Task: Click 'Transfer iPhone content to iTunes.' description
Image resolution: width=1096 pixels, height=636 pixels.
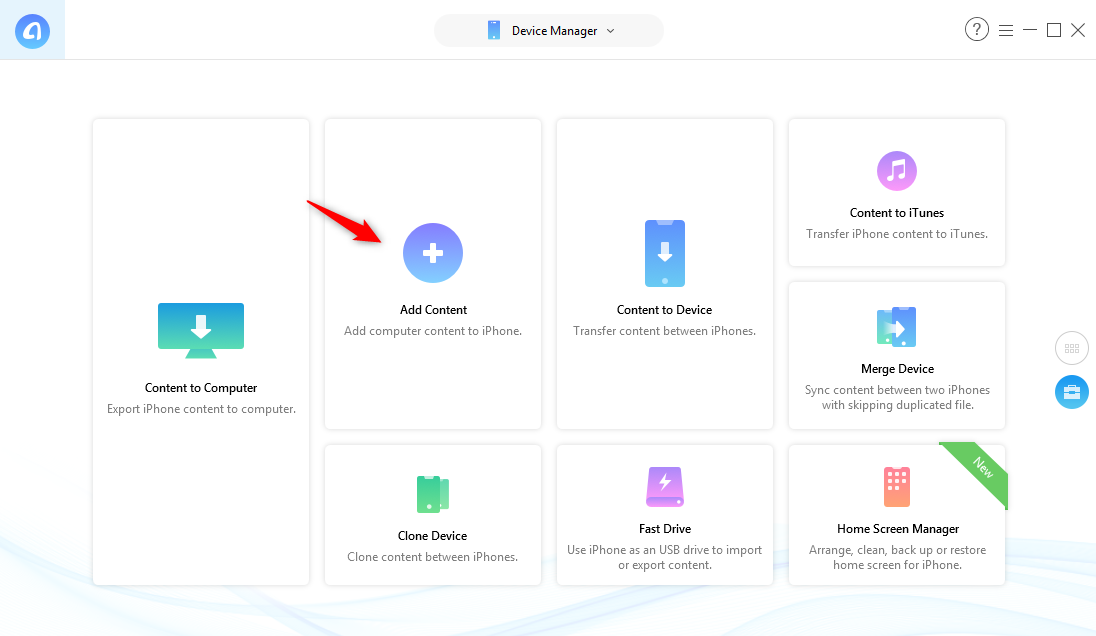Action: click(897, 234)
